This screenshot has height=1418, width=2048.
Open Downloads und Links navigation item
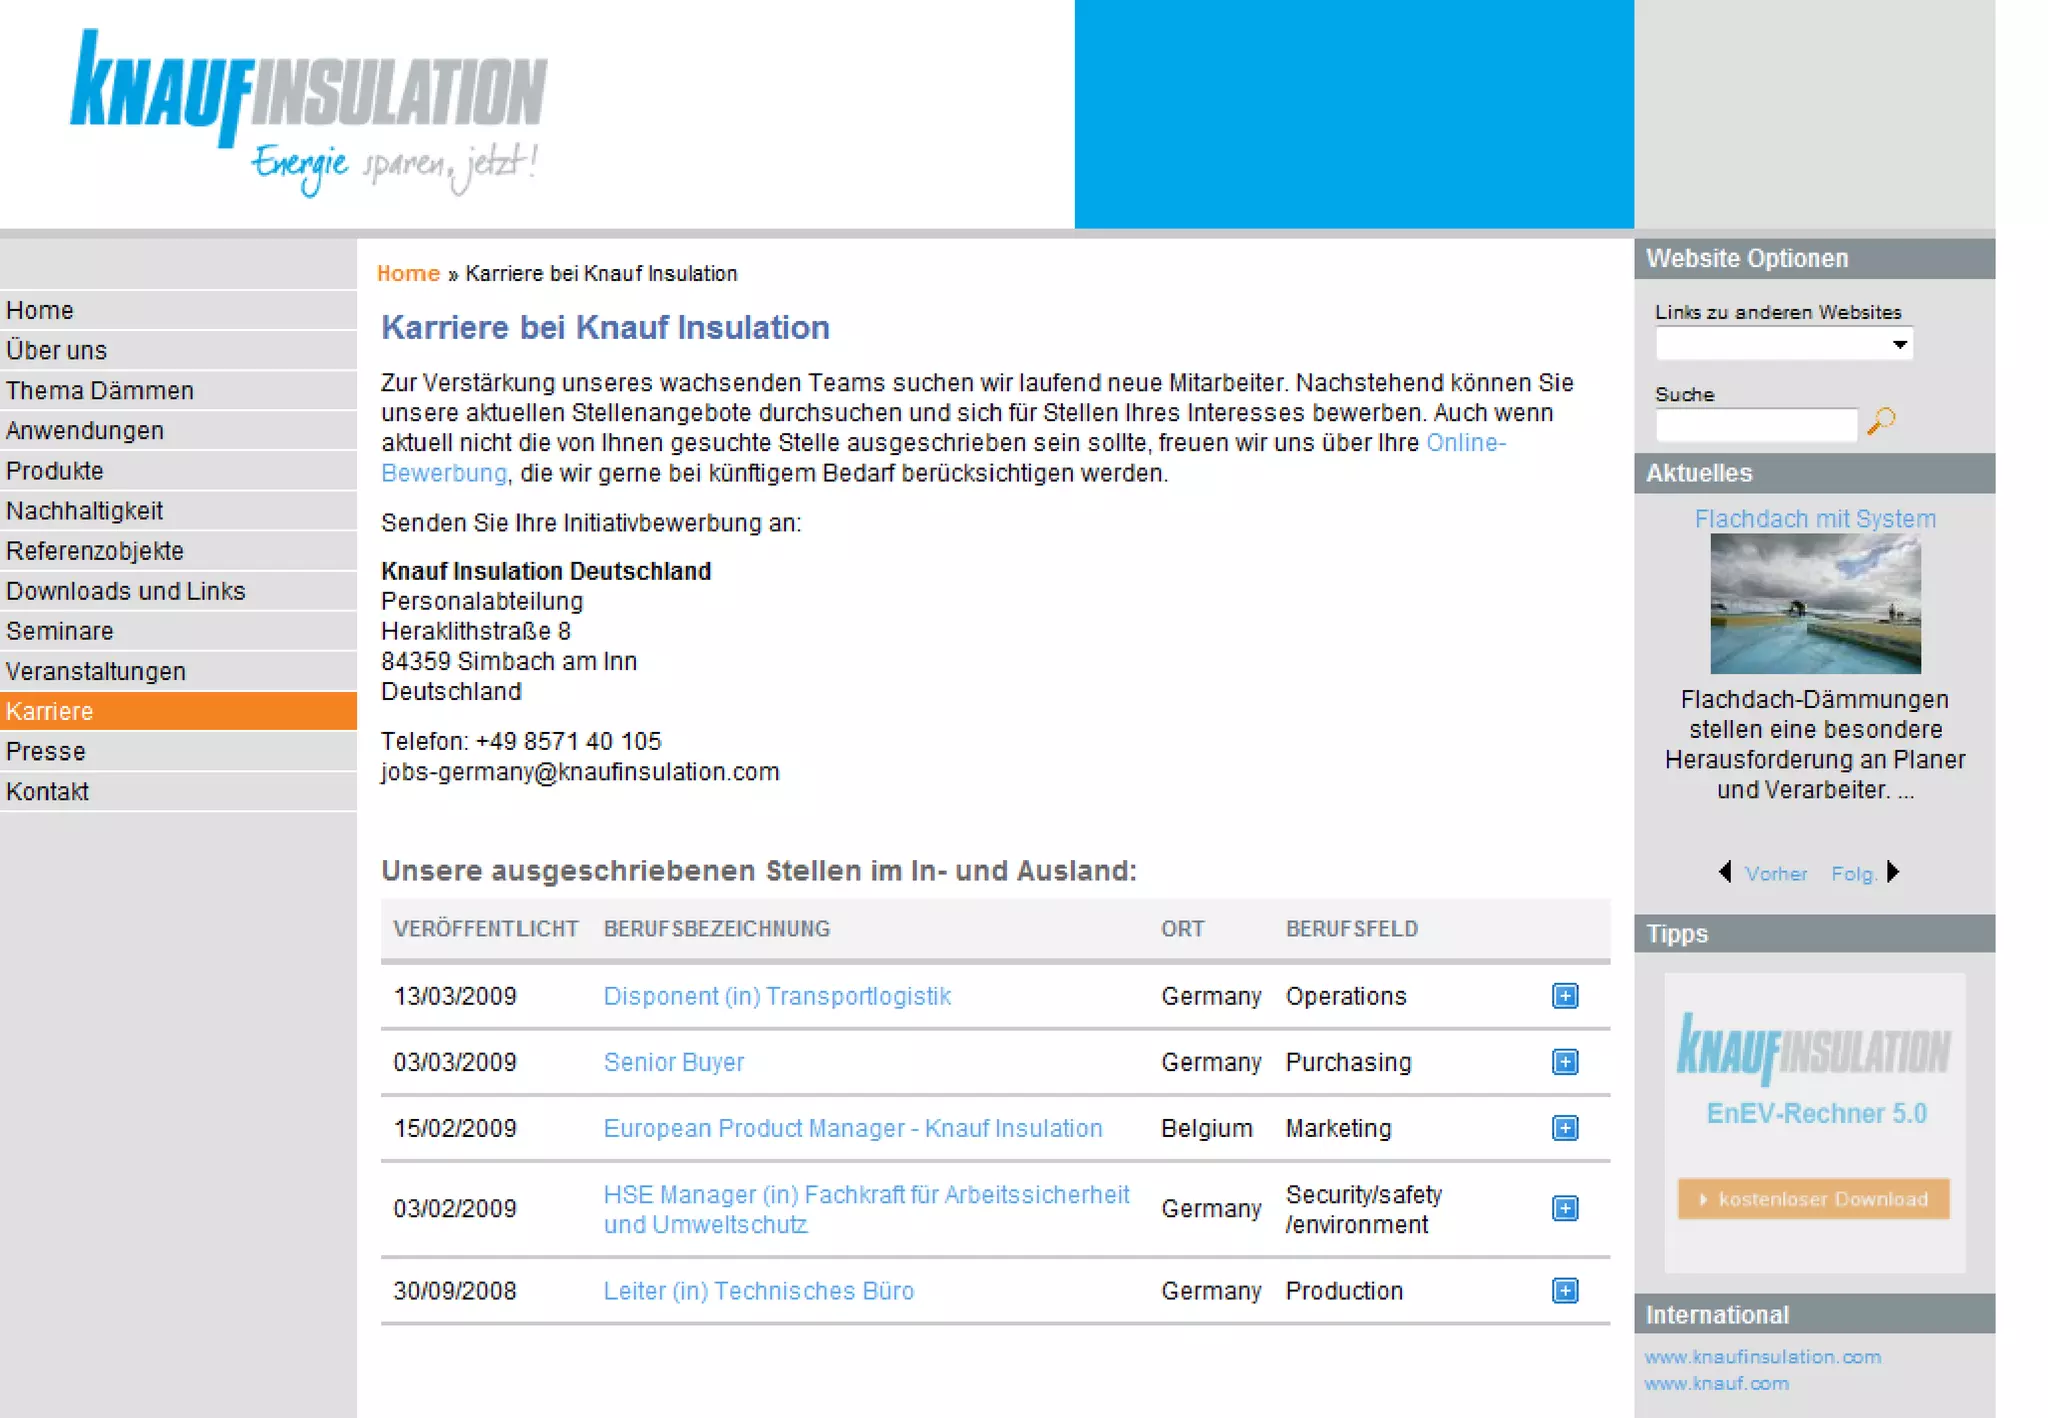pyautogui.click(x=126, y=591)
